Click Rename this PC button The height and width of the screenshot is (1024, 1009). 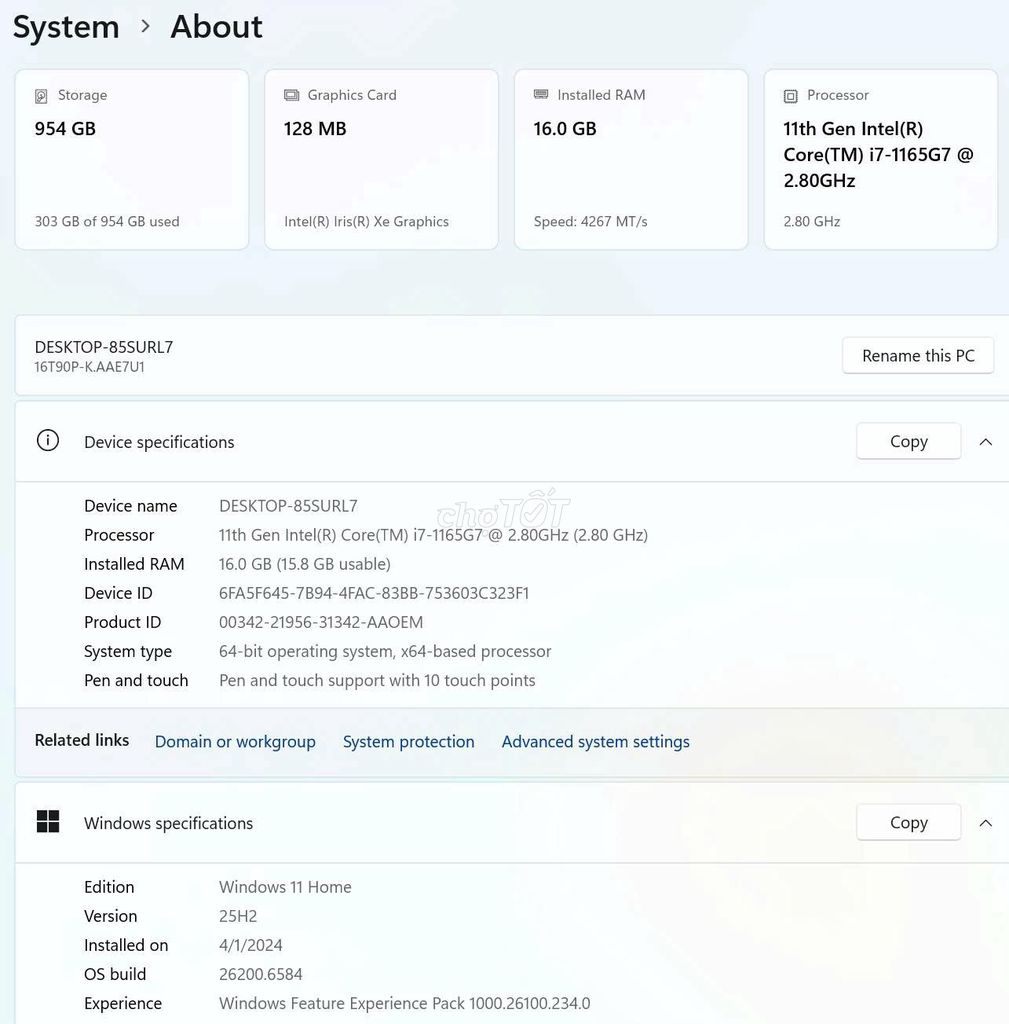point(918,355)
